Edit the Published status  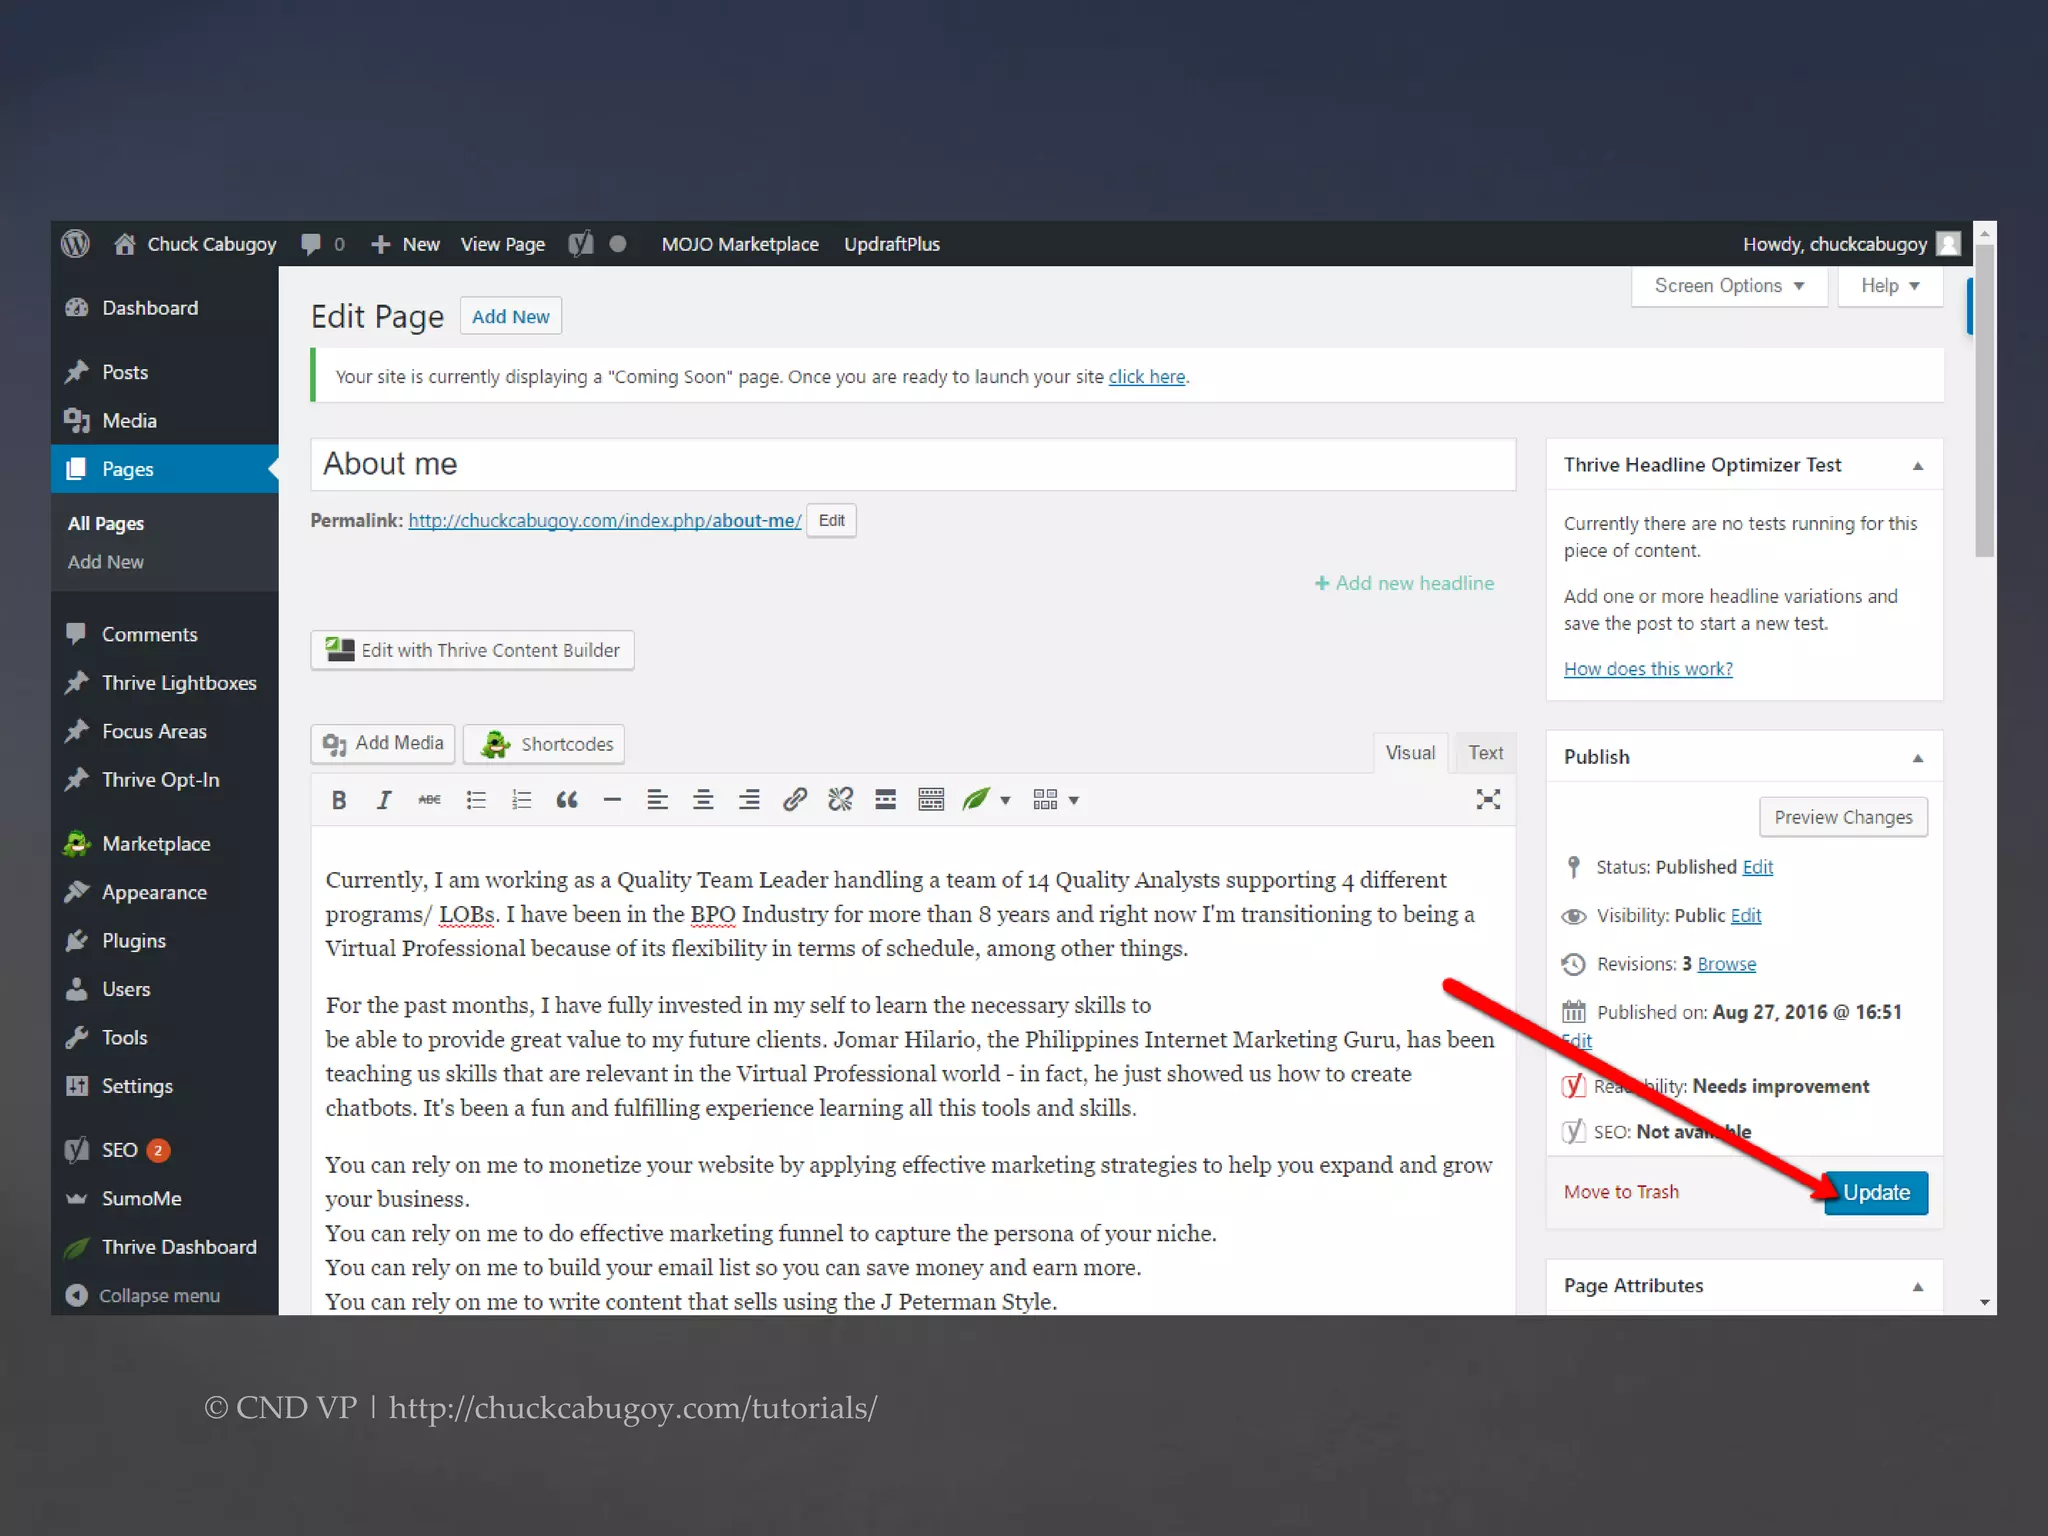1758,867
